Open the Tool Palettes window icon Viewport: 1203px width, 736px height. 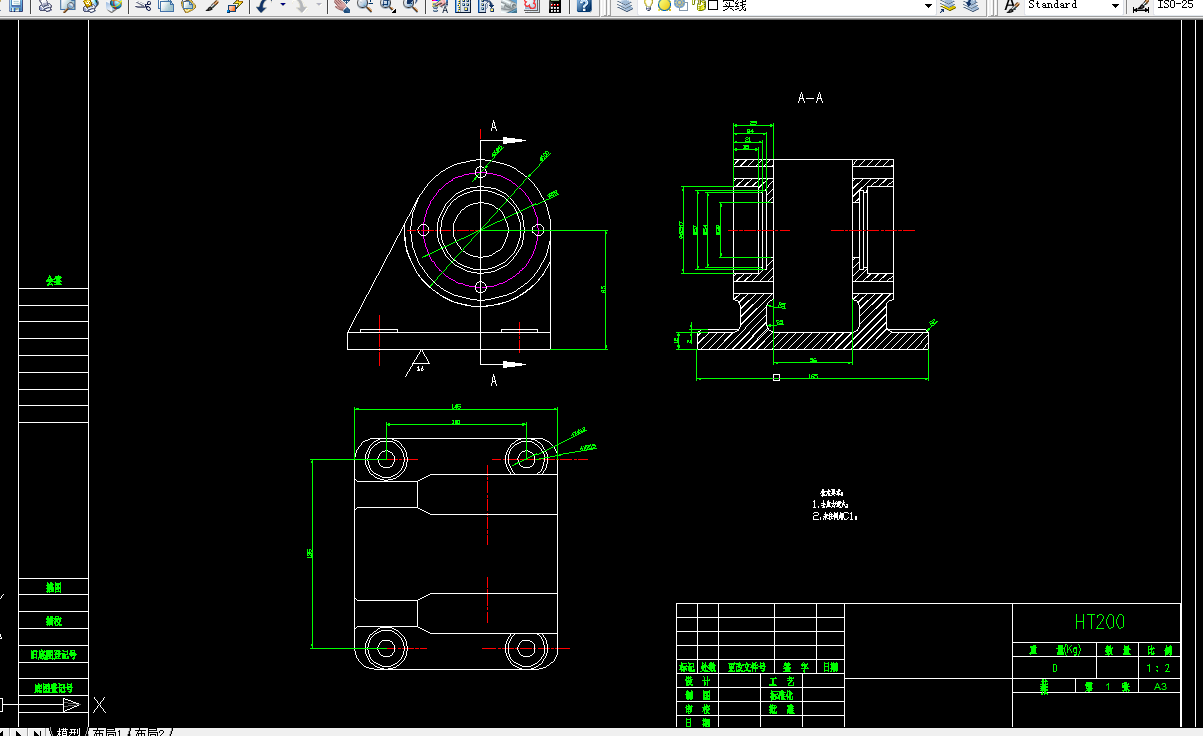coord(485,6)
